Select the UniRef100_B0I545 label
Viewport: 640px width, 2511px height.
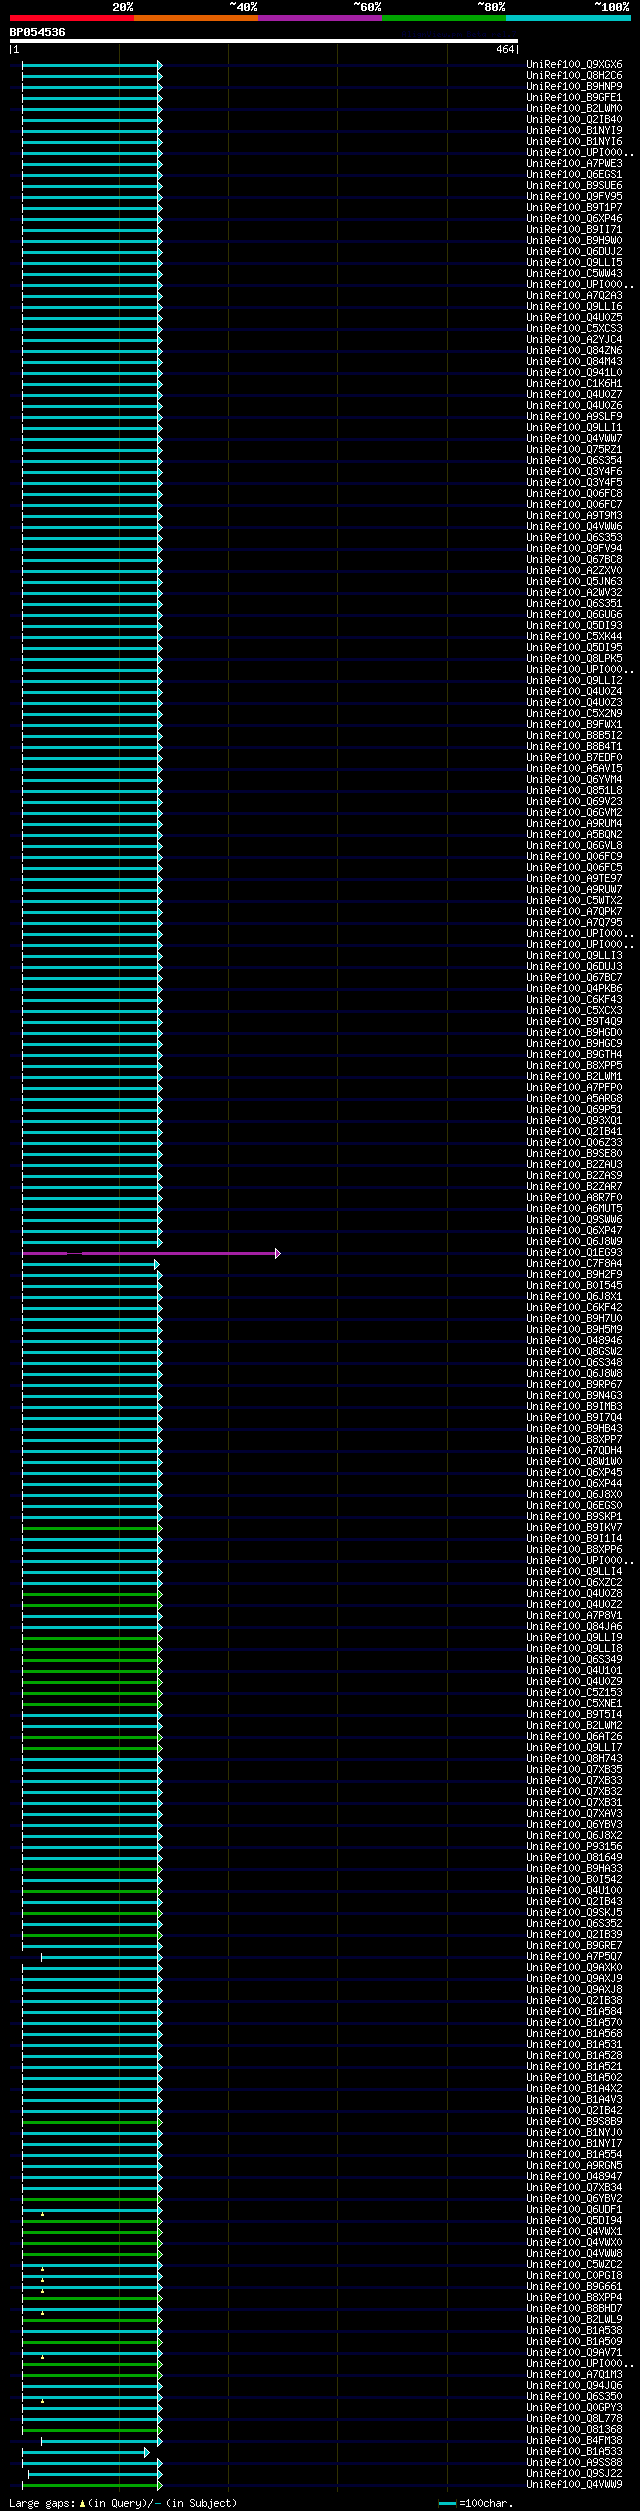click(x=574, y=1286)
